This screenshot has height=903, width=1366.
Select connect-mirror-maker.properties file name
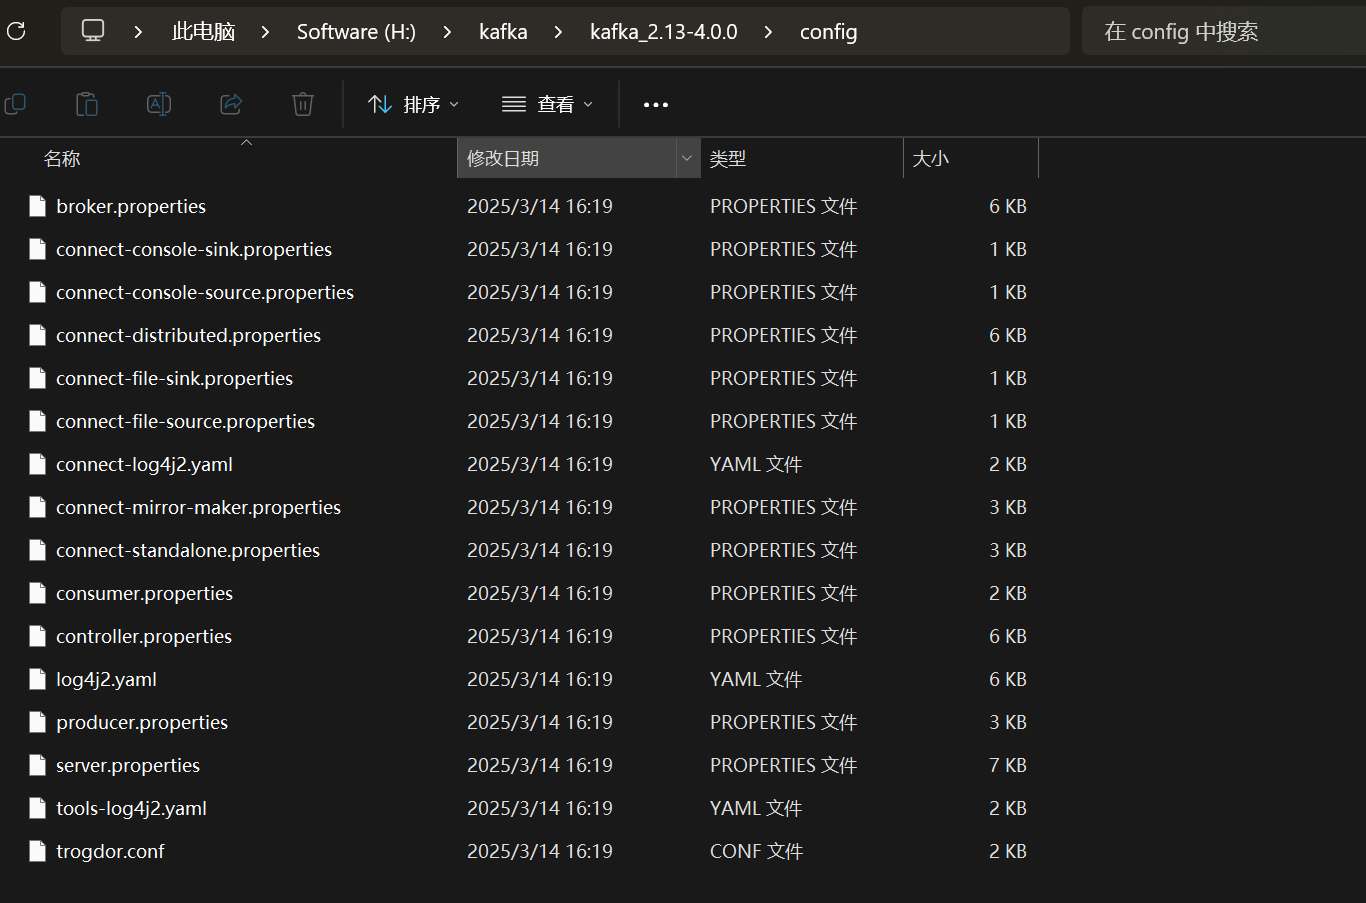198,507
